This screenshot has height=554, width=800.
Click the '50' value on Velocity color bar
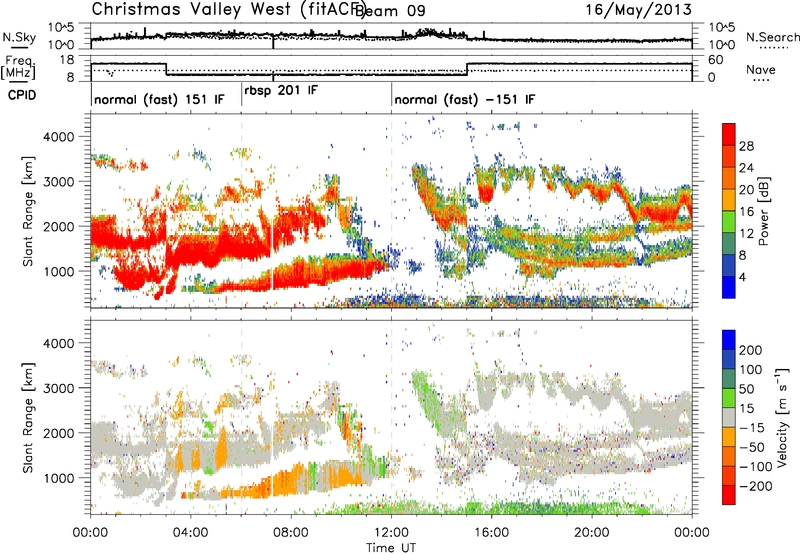pos(747,389)
